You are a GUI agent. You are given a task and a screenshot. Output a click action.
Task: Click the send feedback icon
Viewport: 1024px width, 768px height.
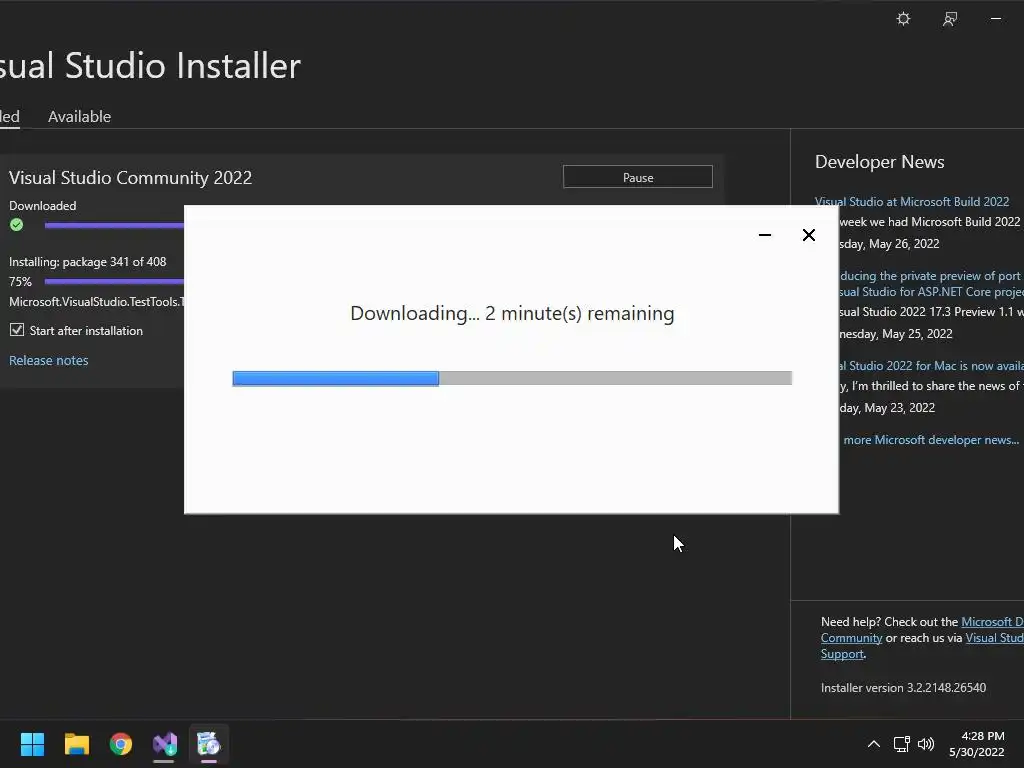point(950,19)
